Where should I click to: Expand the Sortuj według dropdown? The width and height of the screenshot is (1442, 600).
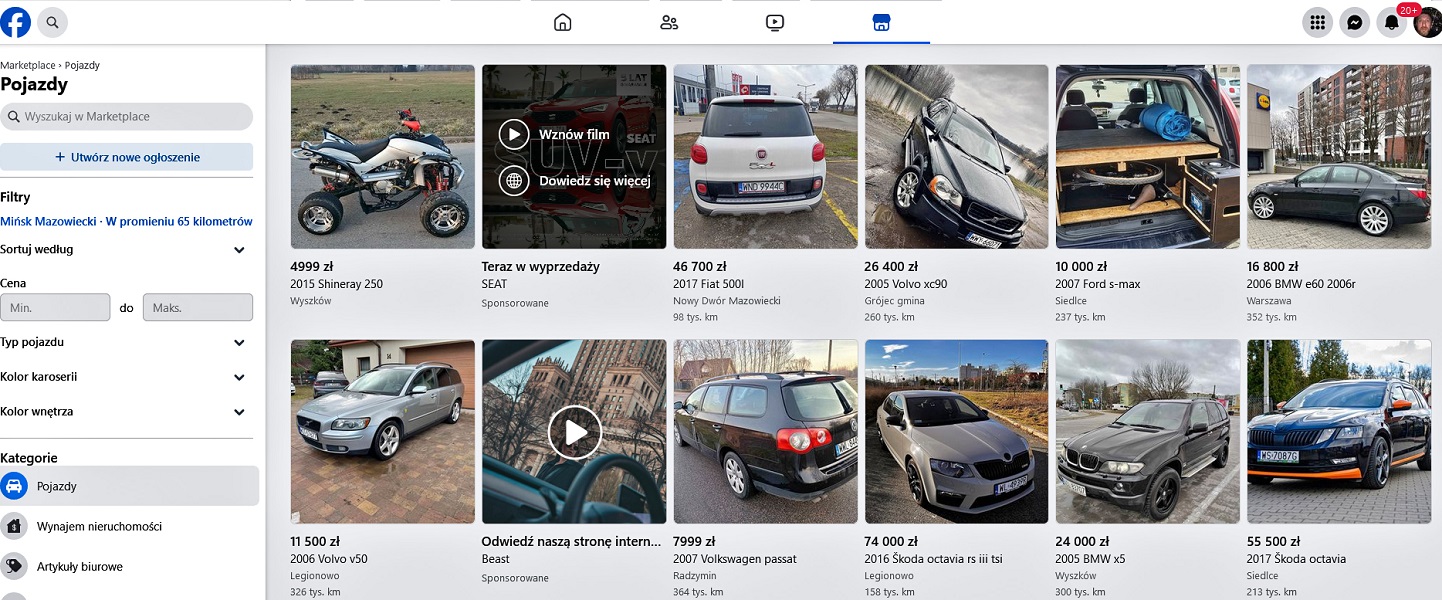(x=126, y=250)
